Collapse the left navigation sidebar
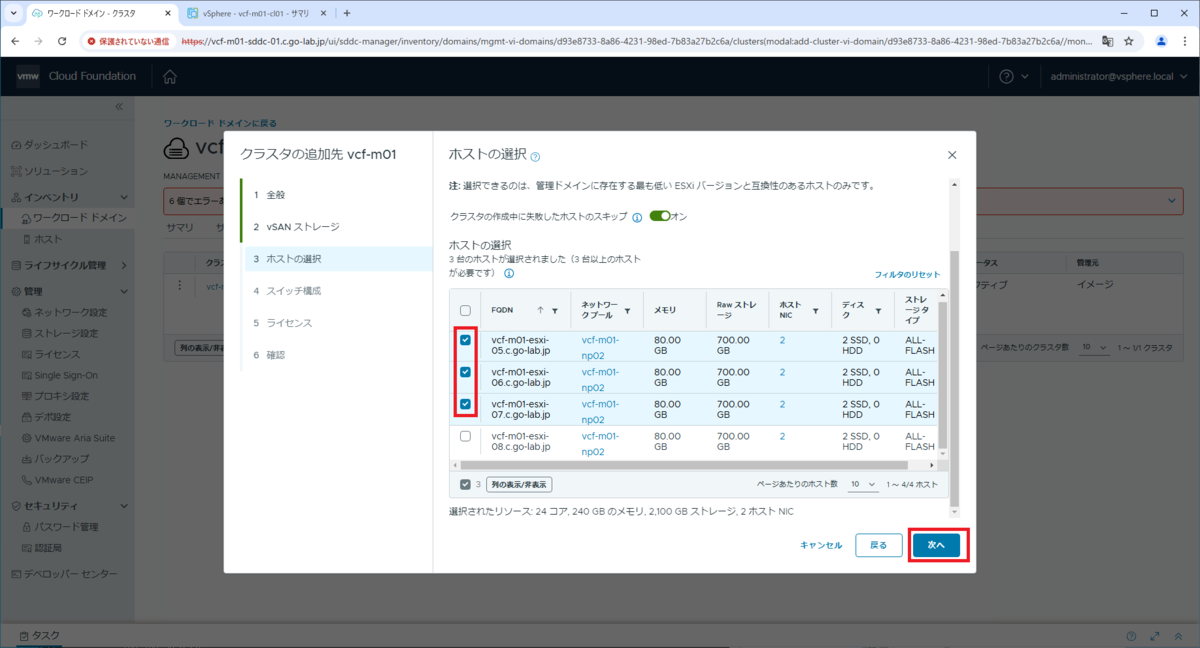Image resolution: width=1200 pixels, height=648 pixels. point(118,106)
